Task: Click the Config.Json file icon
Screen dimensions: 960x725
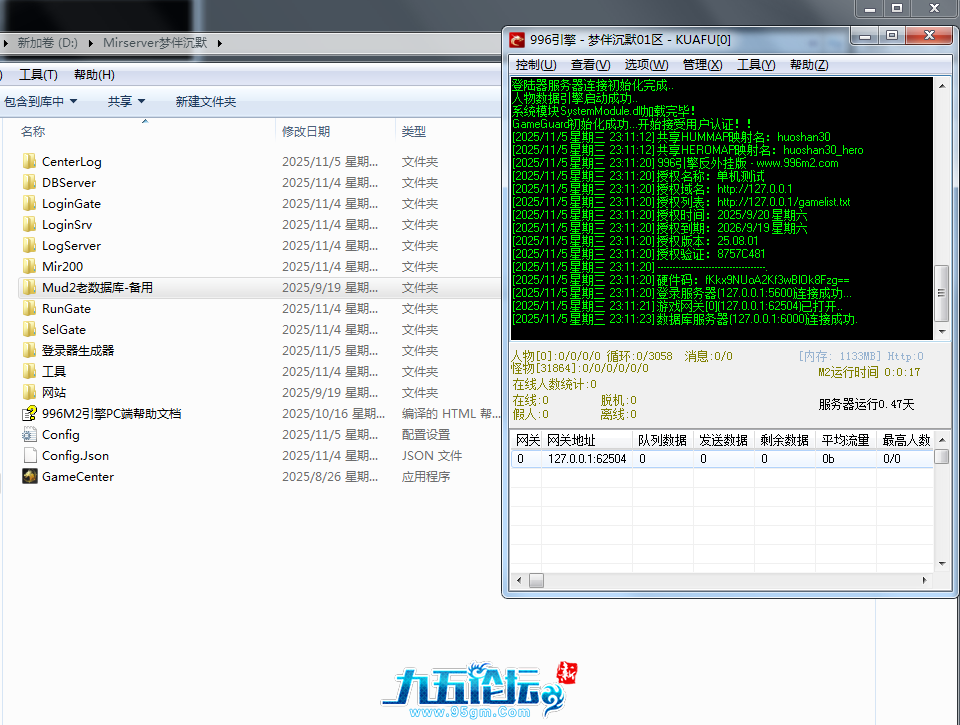Action: (x=30, y=455)
